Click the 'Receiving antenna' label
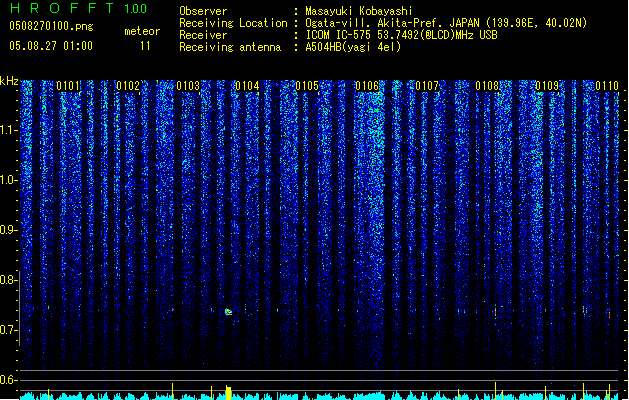Viewport: 629px width, 400px height. (x=230, y=47)
